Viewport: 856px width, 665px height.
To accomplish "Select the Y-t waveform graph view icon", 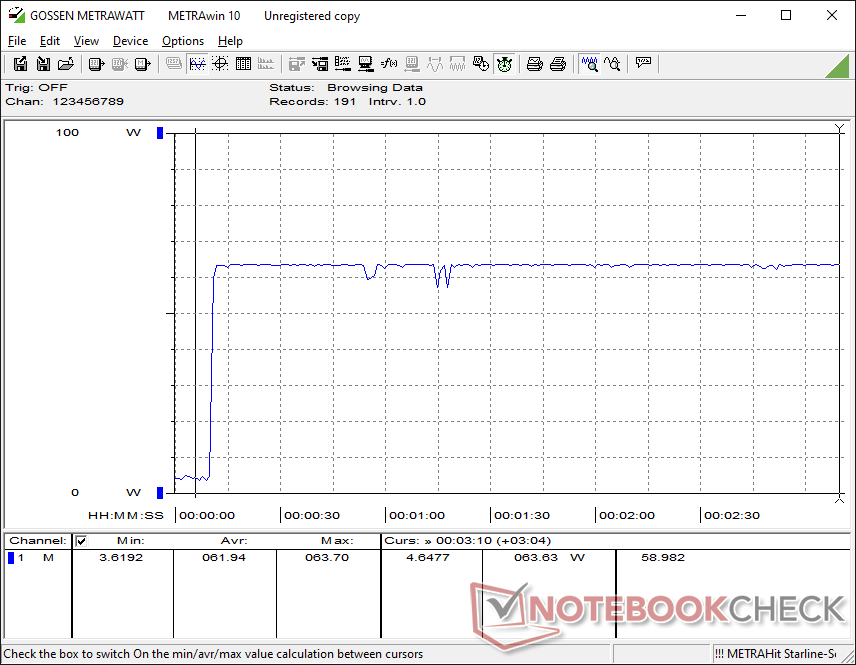I will coord(197,64).
